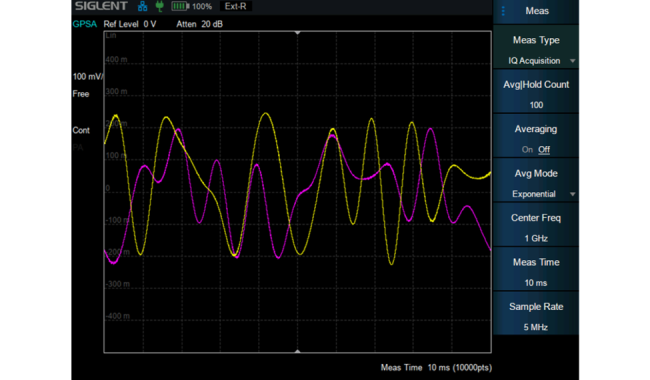
Task: Select the GPSA mode label
Action: coord(85,24)
